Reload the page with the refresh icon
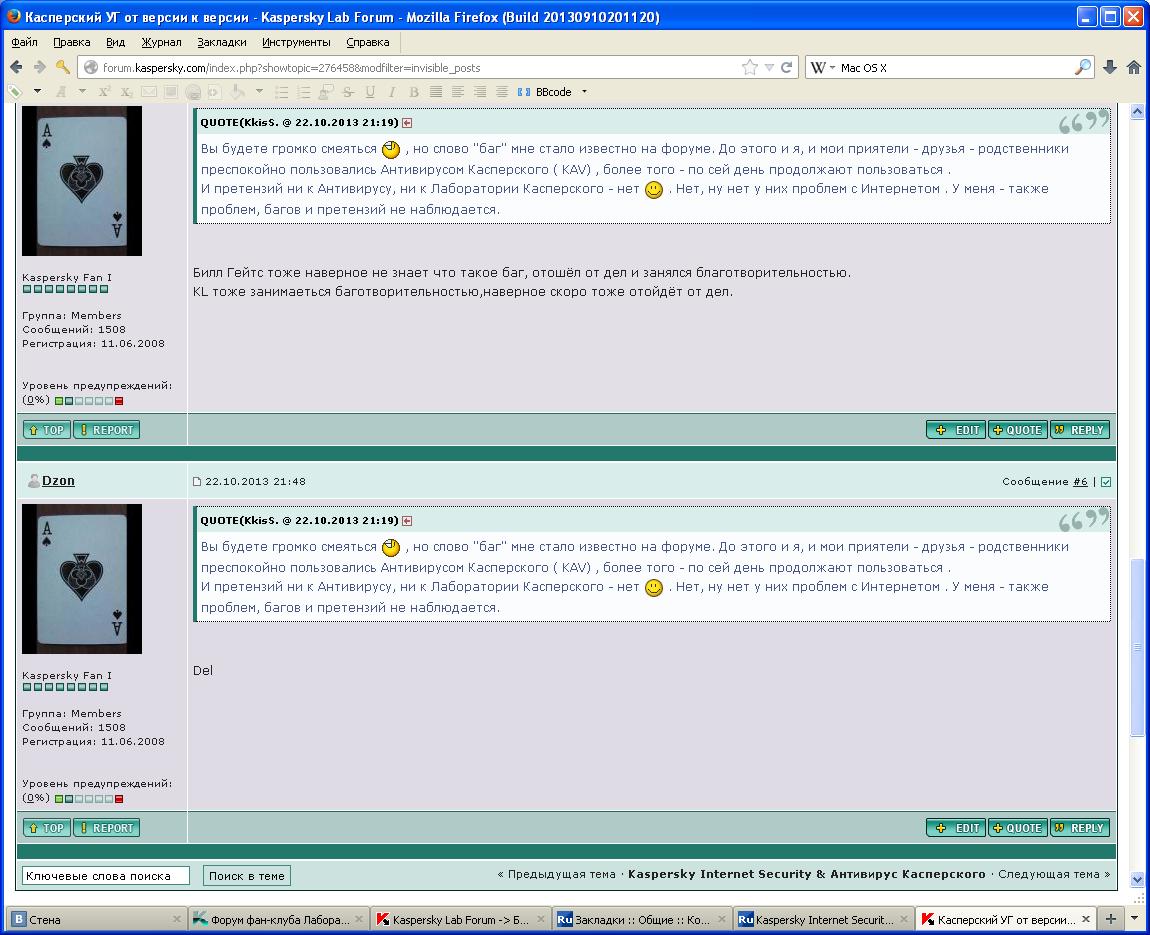Image resolution: width=1150 pixels, height=935 pixels. coord(787,67)
